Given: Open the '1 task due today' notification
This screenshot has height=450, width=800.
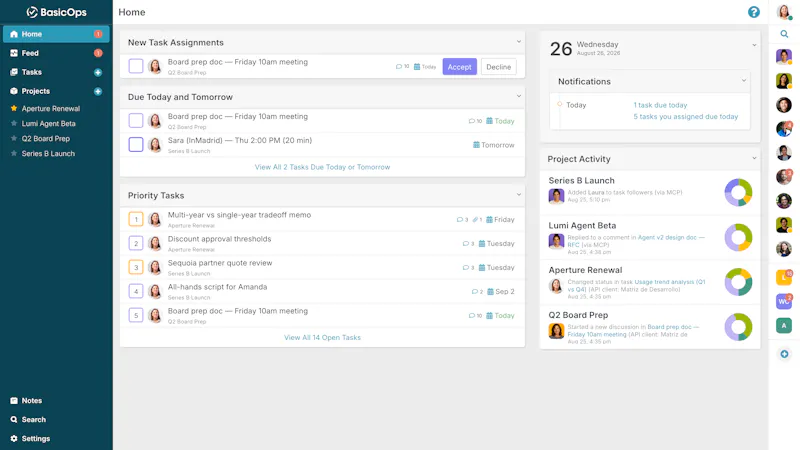Looking at the screenshot, I should point(660,105).
